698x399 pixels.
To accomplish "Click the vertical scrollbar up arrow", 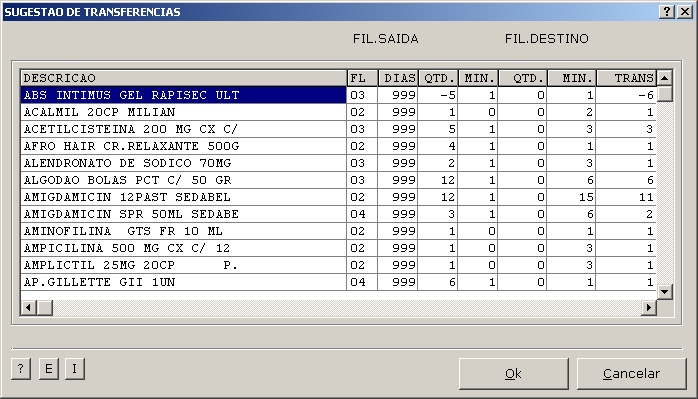I will [x=665, y=78].
